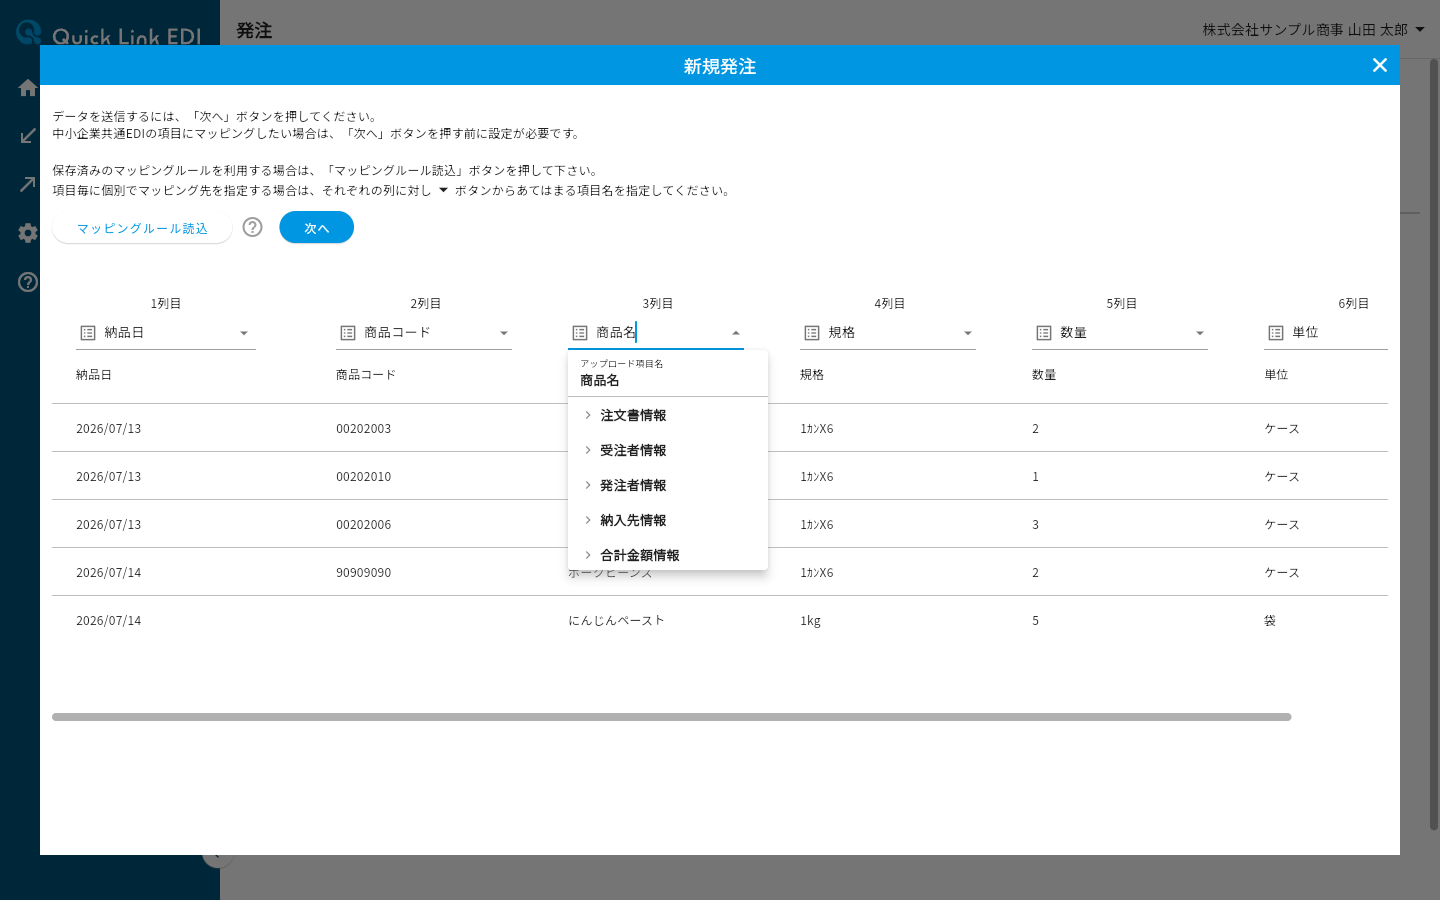
Task: Click the Quick Link EDI logo
Action: click(110, 34)
